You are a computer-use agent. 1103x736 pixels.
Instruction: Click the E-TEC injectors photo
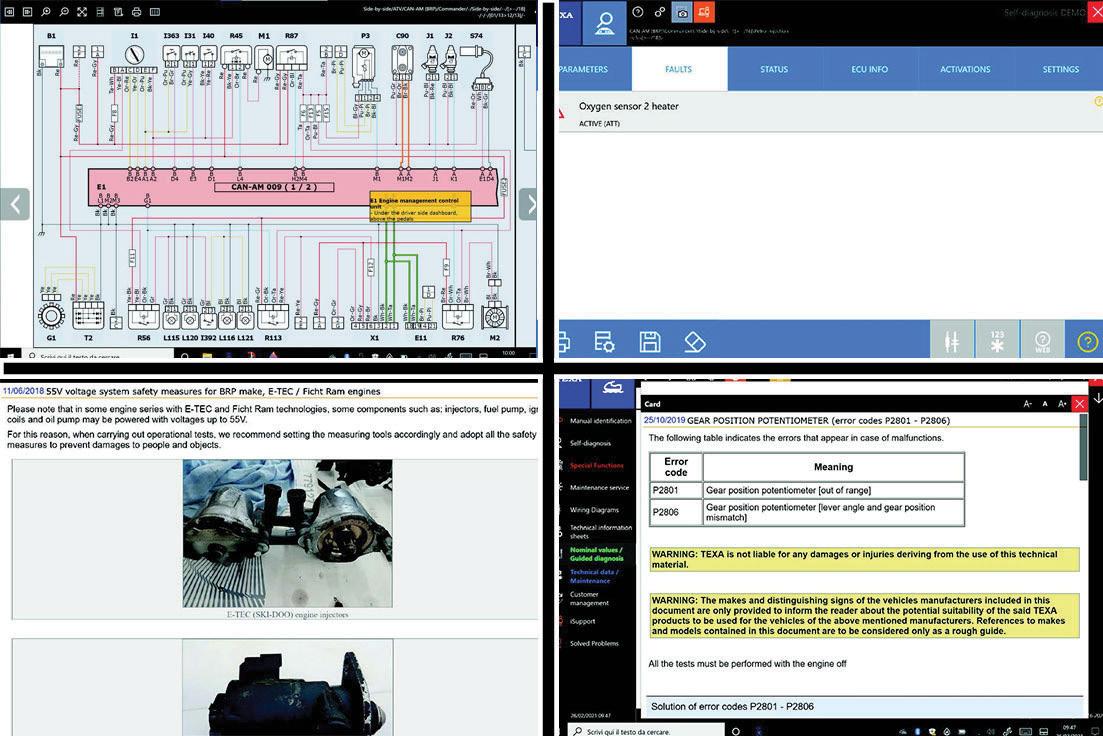tap(287, 533)
